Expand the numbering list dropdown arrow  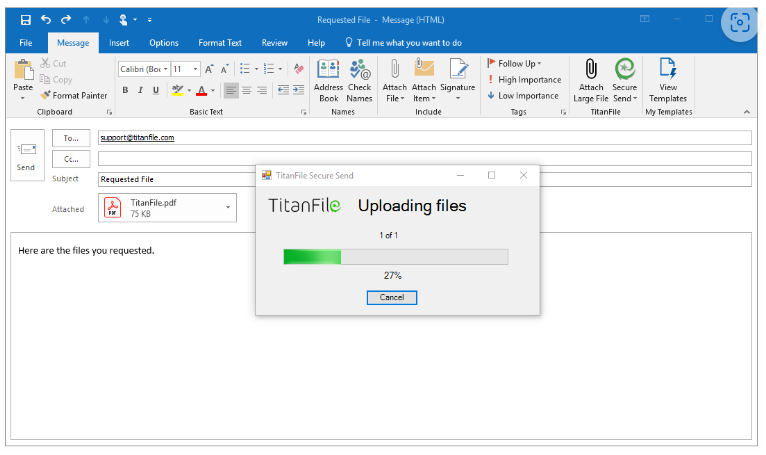[x=280, y=69]
